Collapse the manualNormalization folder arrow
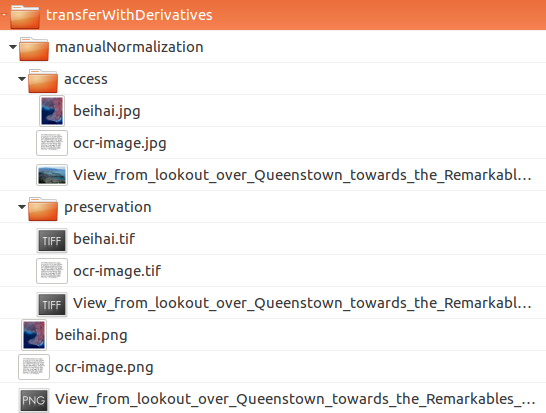 click(x=13, y=47)
